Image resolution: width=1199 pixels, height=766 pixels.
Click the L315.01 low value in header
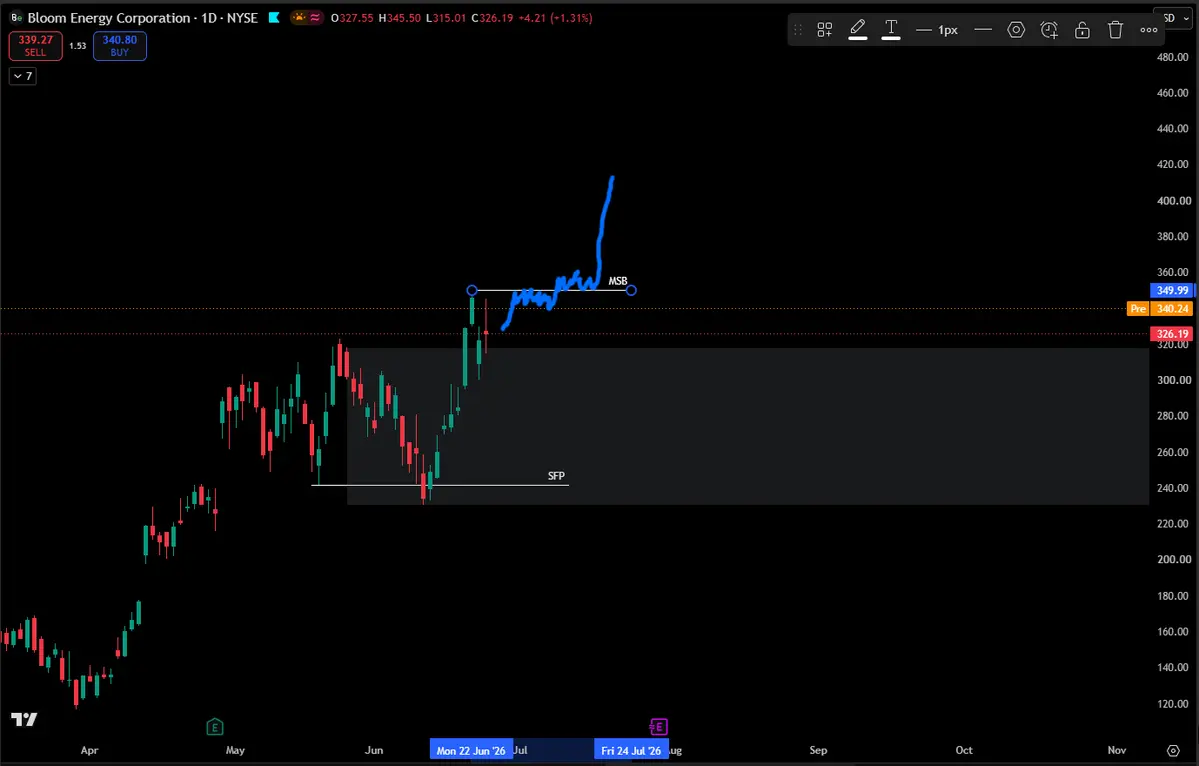pyautogui.click(x=446, y=18)
